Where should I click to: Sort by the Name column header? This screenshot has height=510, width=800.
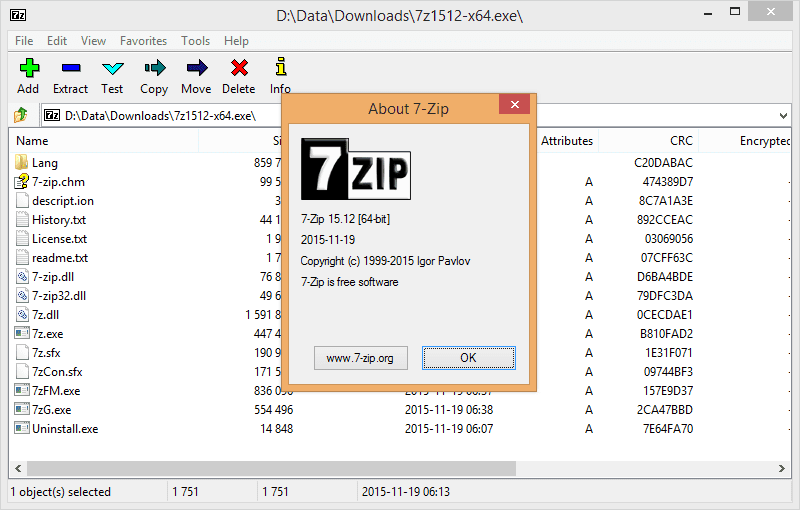104,141
